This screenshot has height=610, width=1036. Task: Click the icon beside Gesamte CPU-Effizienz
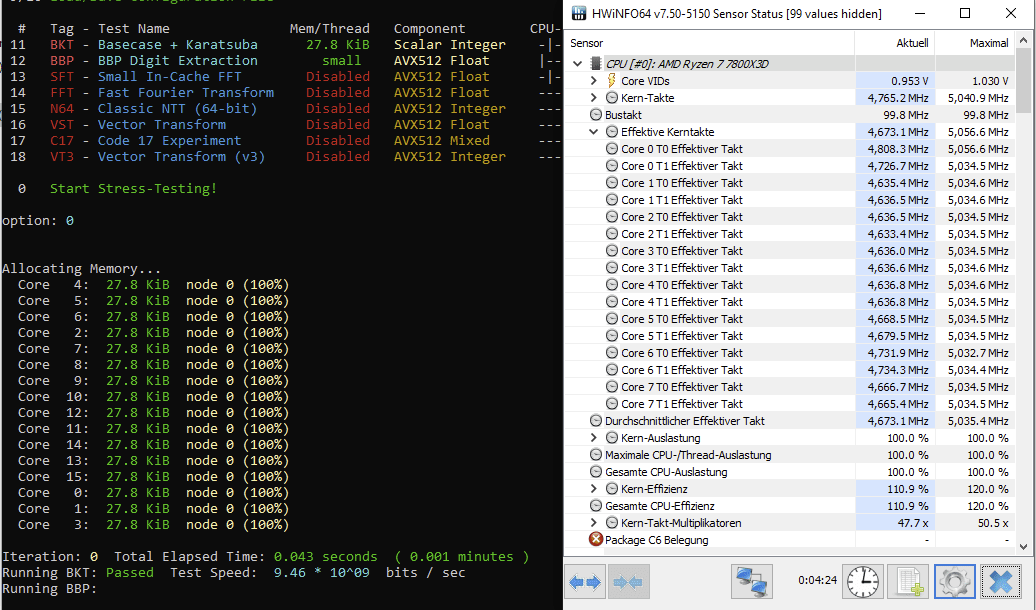click(596, 506)
